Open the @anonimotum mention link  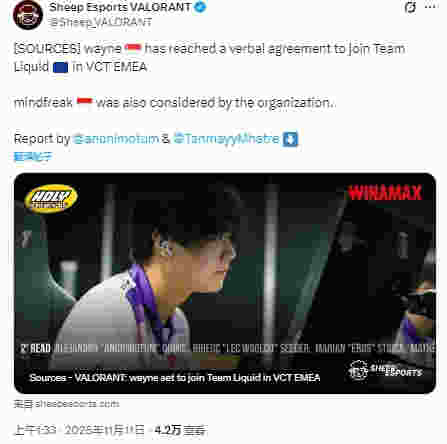pos(116,139)
